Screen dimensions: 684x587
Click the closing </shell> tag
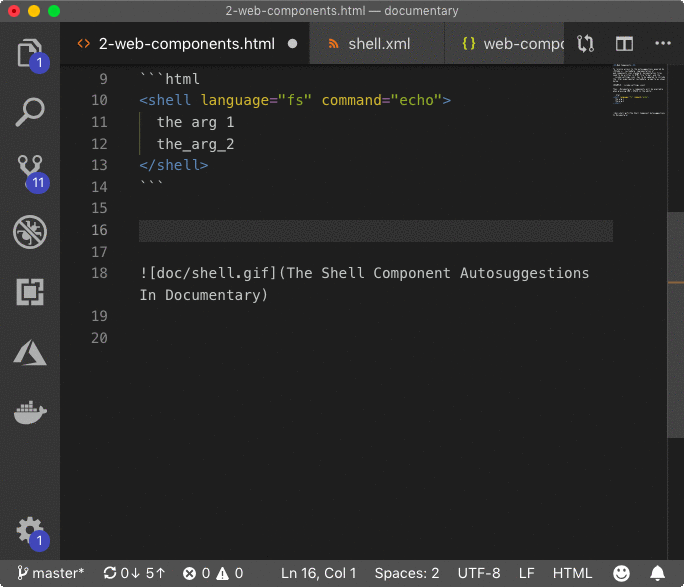click(x=174, y=165)
